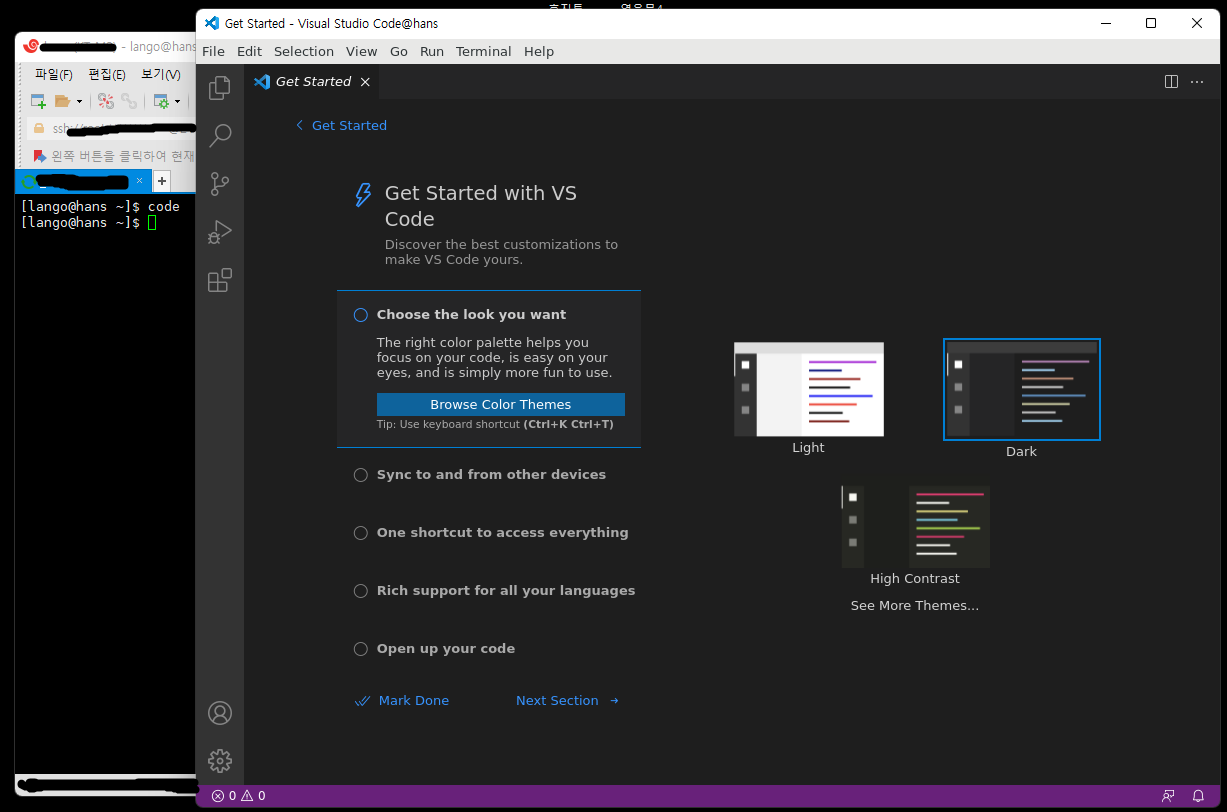Expand the Xshell Open folder dropdown arrow
The width and height of the screenshot is (1227, 812).
pos(79,101)
